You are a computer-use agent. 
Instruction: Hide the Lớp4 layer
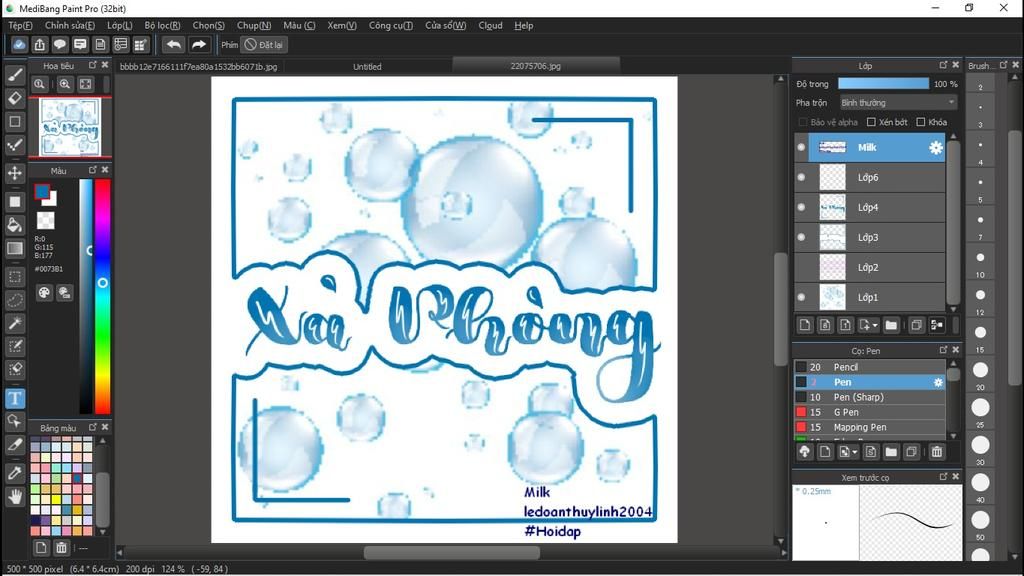pos(801,207)
